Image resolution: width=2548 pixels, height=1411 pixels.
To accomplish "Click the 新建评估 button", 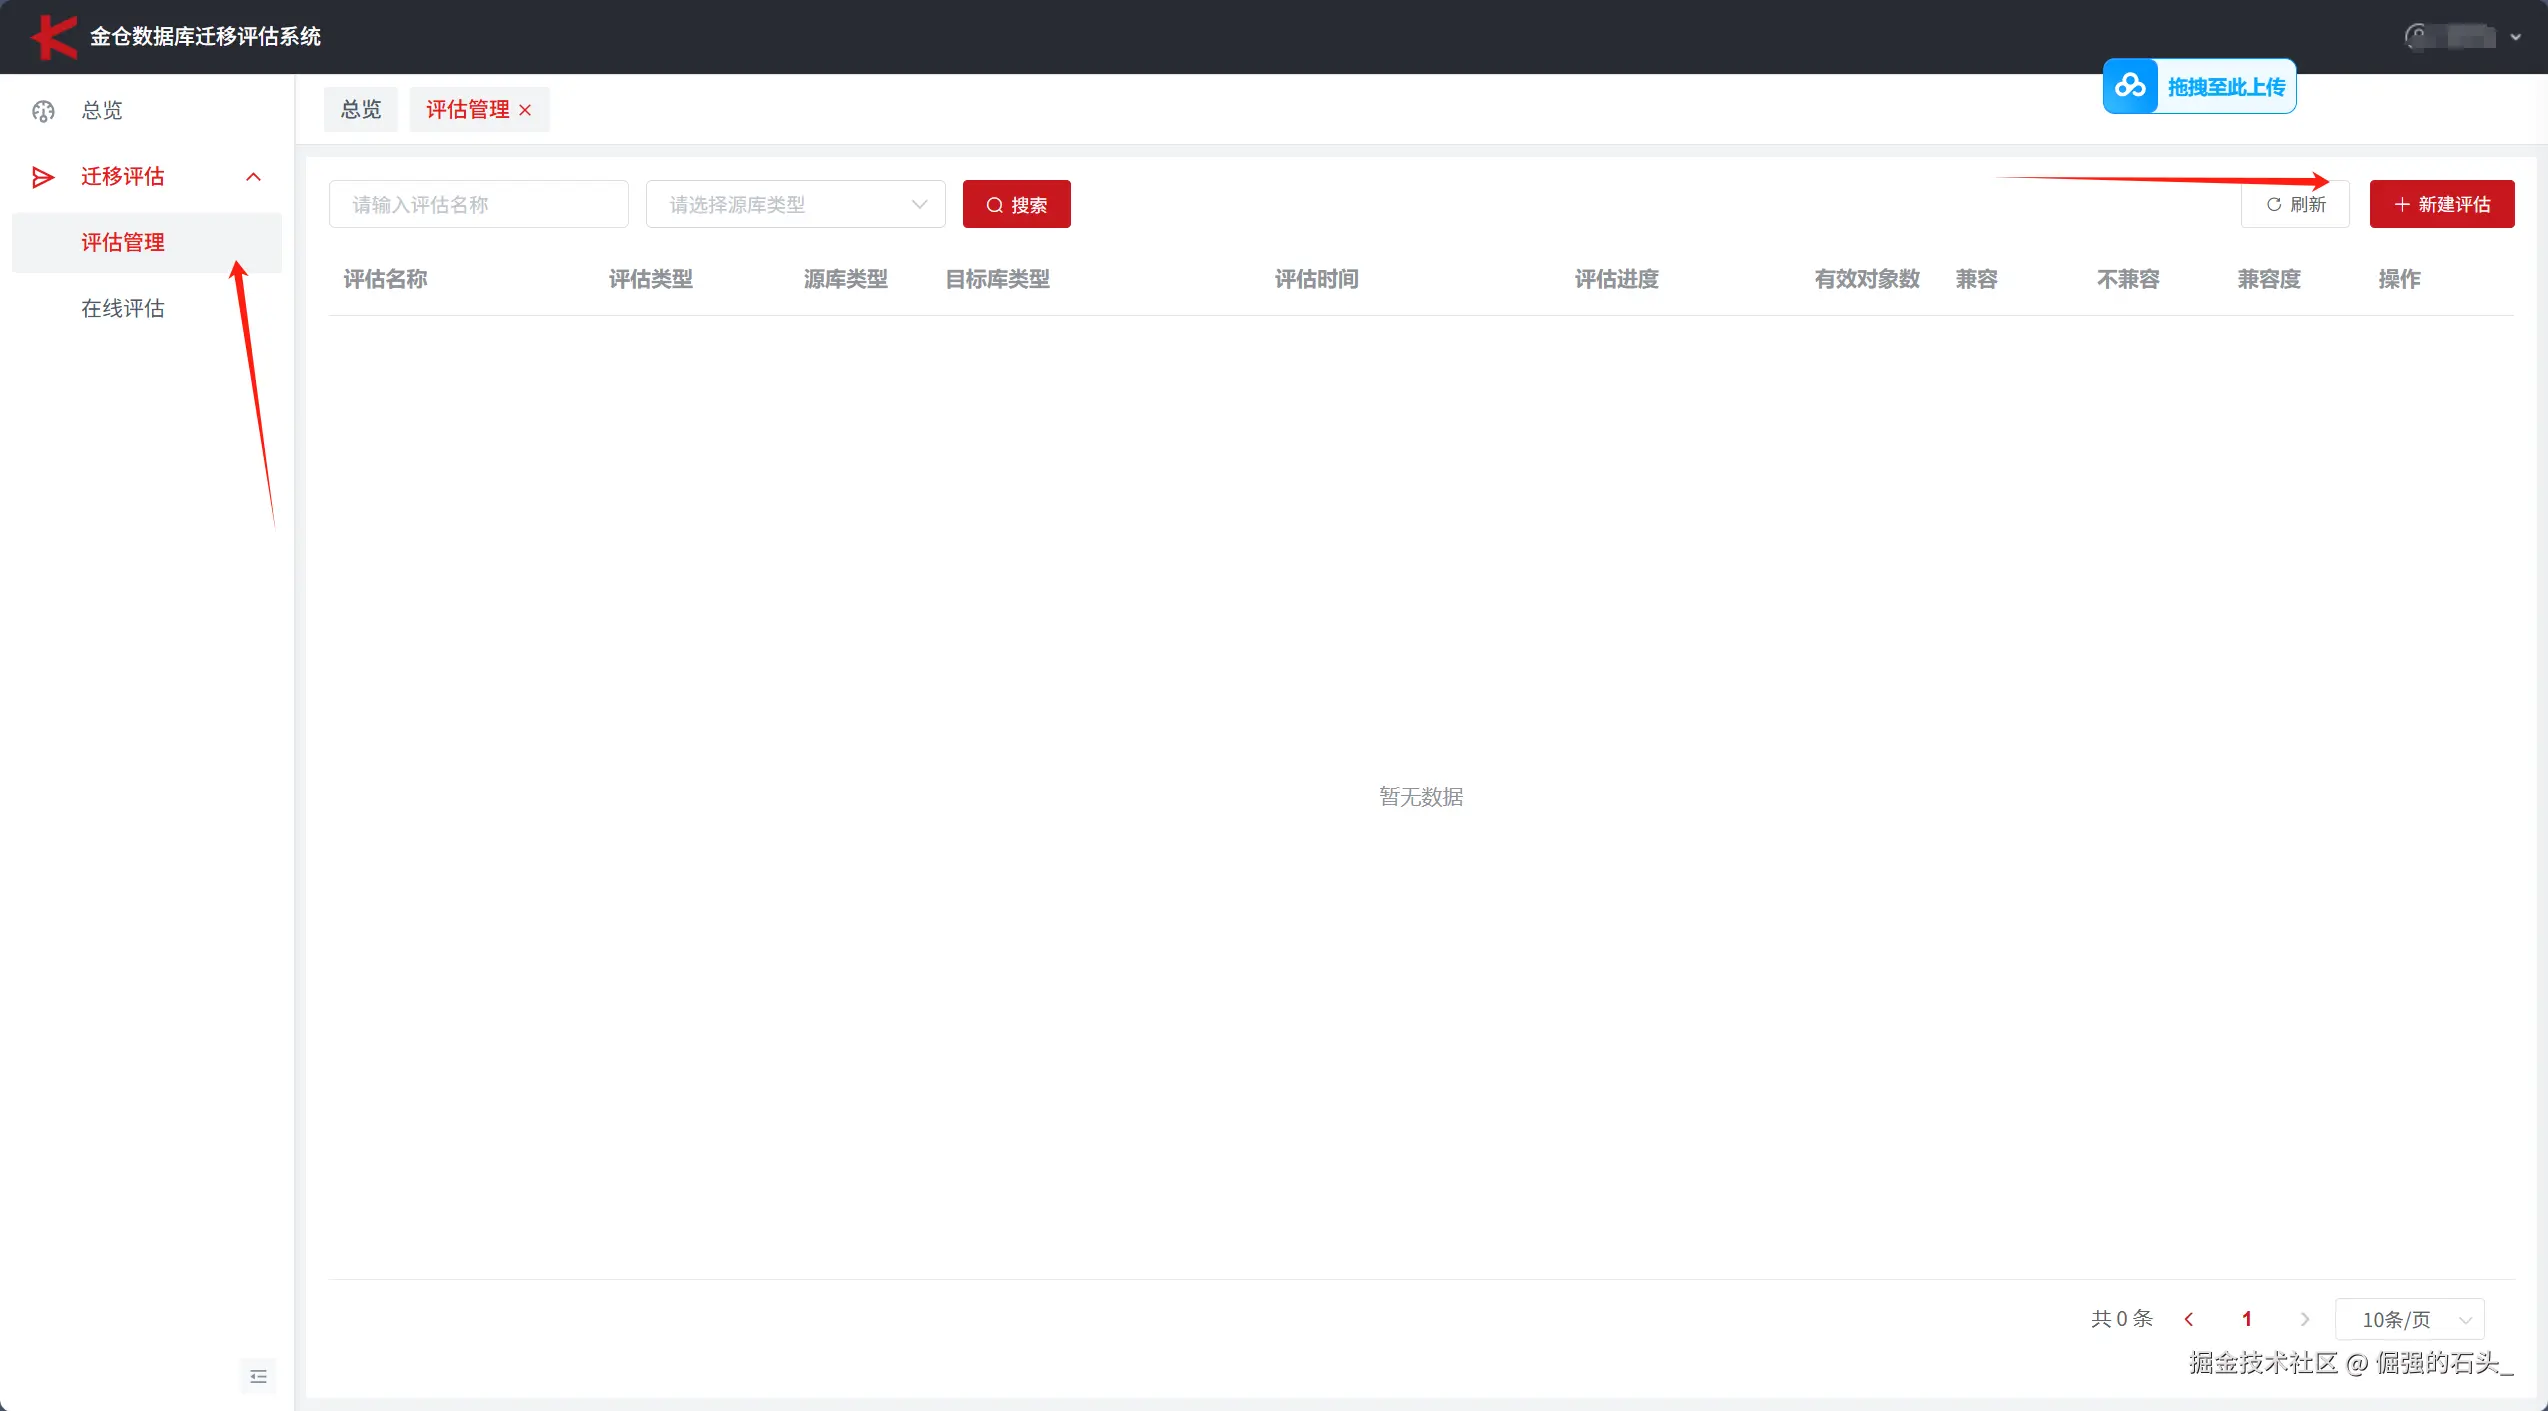I will (x=2441, y=204).
